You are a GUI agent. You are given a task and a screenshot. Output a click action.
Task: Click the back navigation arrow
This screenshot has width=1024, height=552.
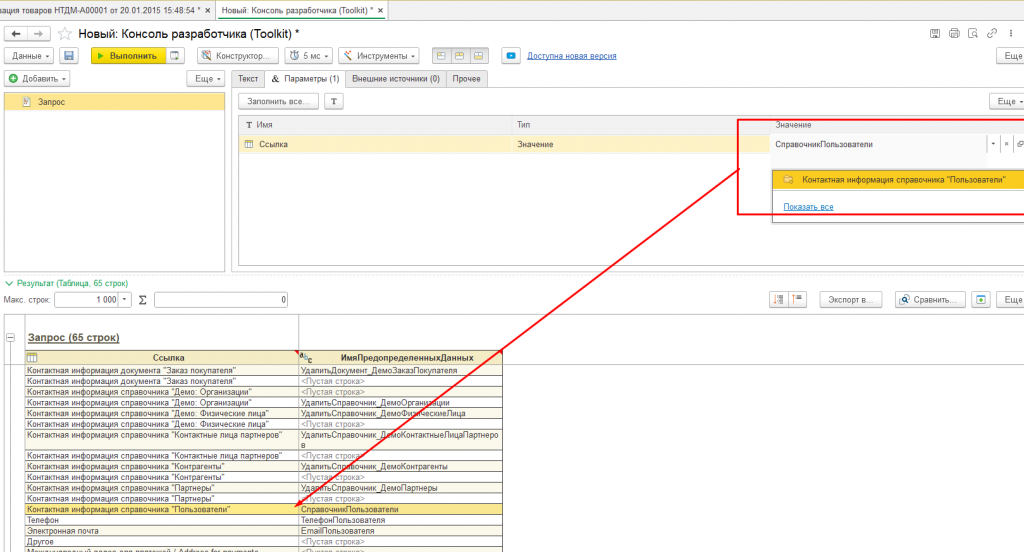pyautogui.click(x=15, y=34)
